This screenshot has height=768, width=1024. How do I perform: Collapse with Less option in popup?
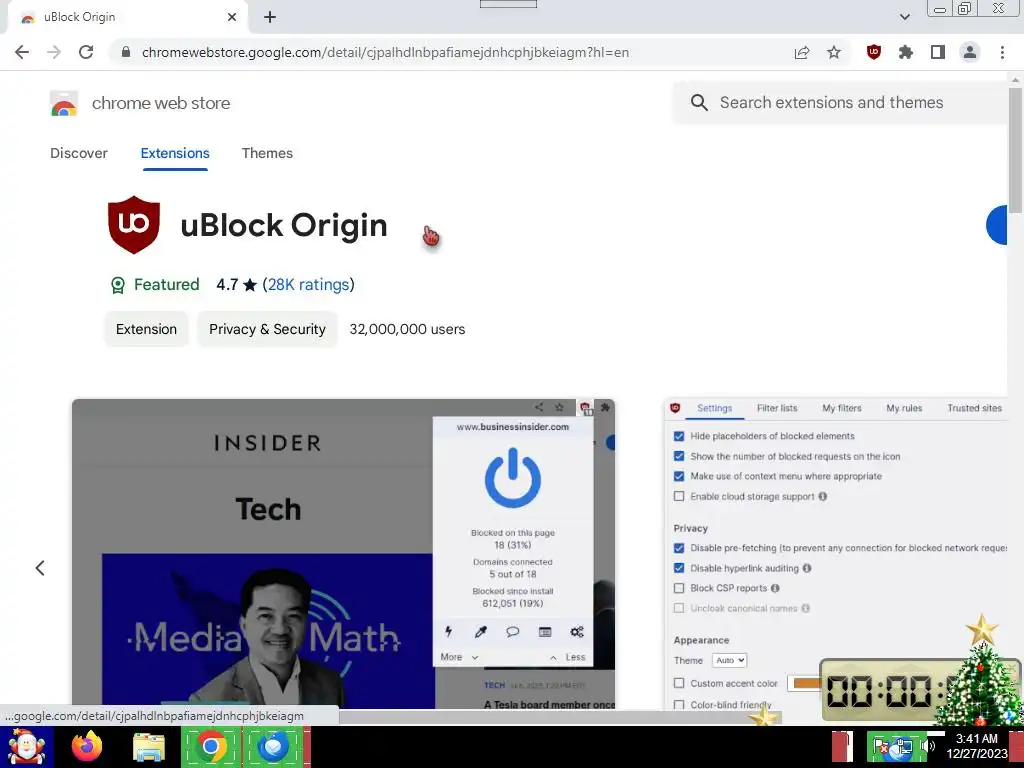[568, 657]
